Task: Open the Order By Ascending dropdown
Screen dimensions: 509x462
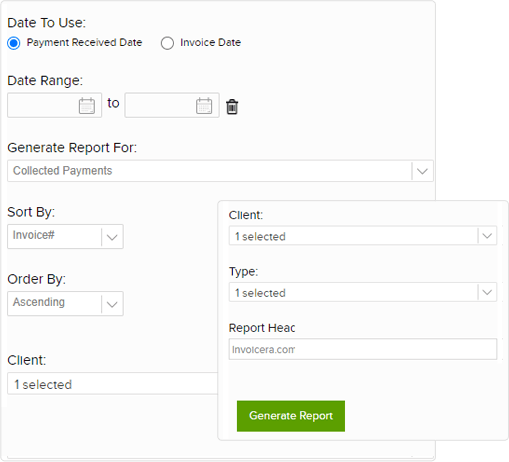Action: tap(65, 303)
